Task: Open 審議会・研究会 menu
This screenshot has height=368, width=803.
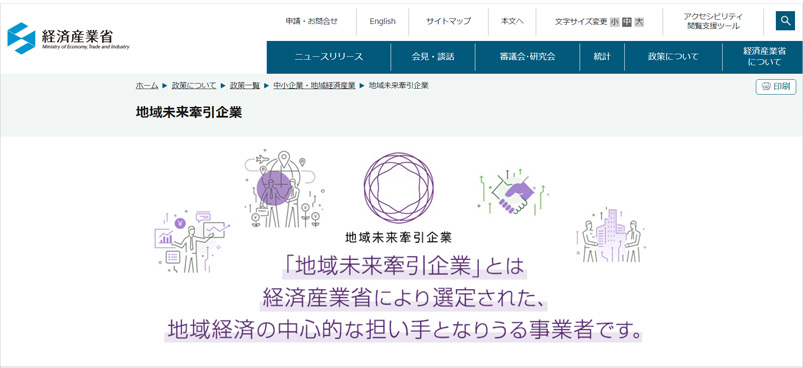Action: 527,57
